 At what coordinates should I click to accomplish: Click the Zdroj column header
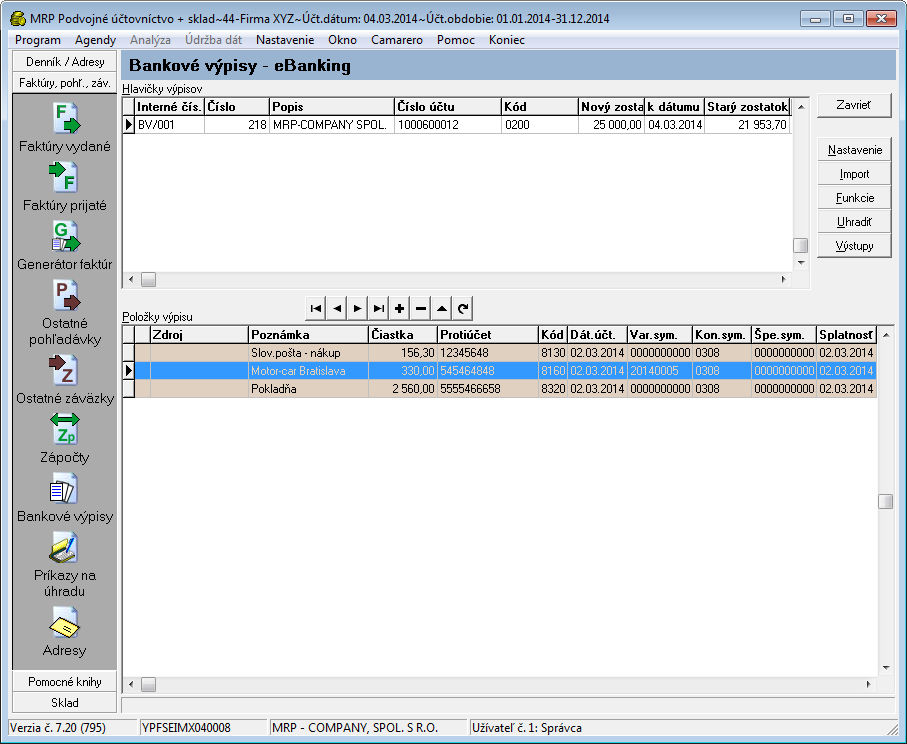pyautogui.click(x=199, y=334)
